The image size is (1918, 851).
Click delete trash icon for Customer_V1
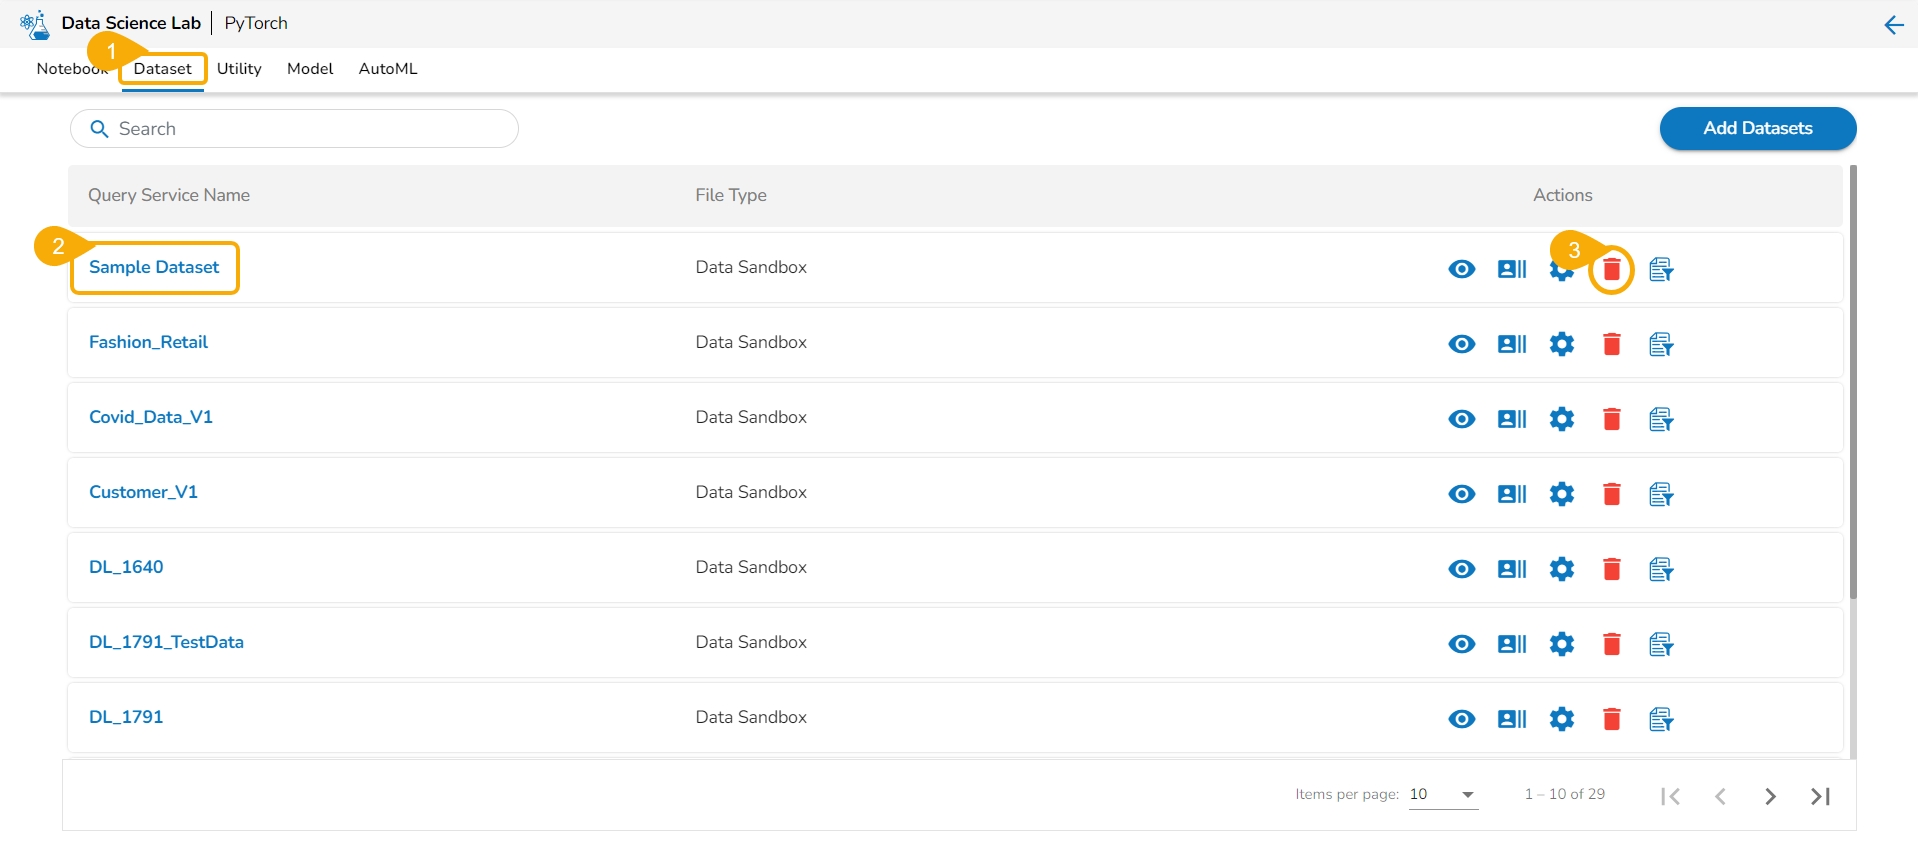pos(1611,494)
